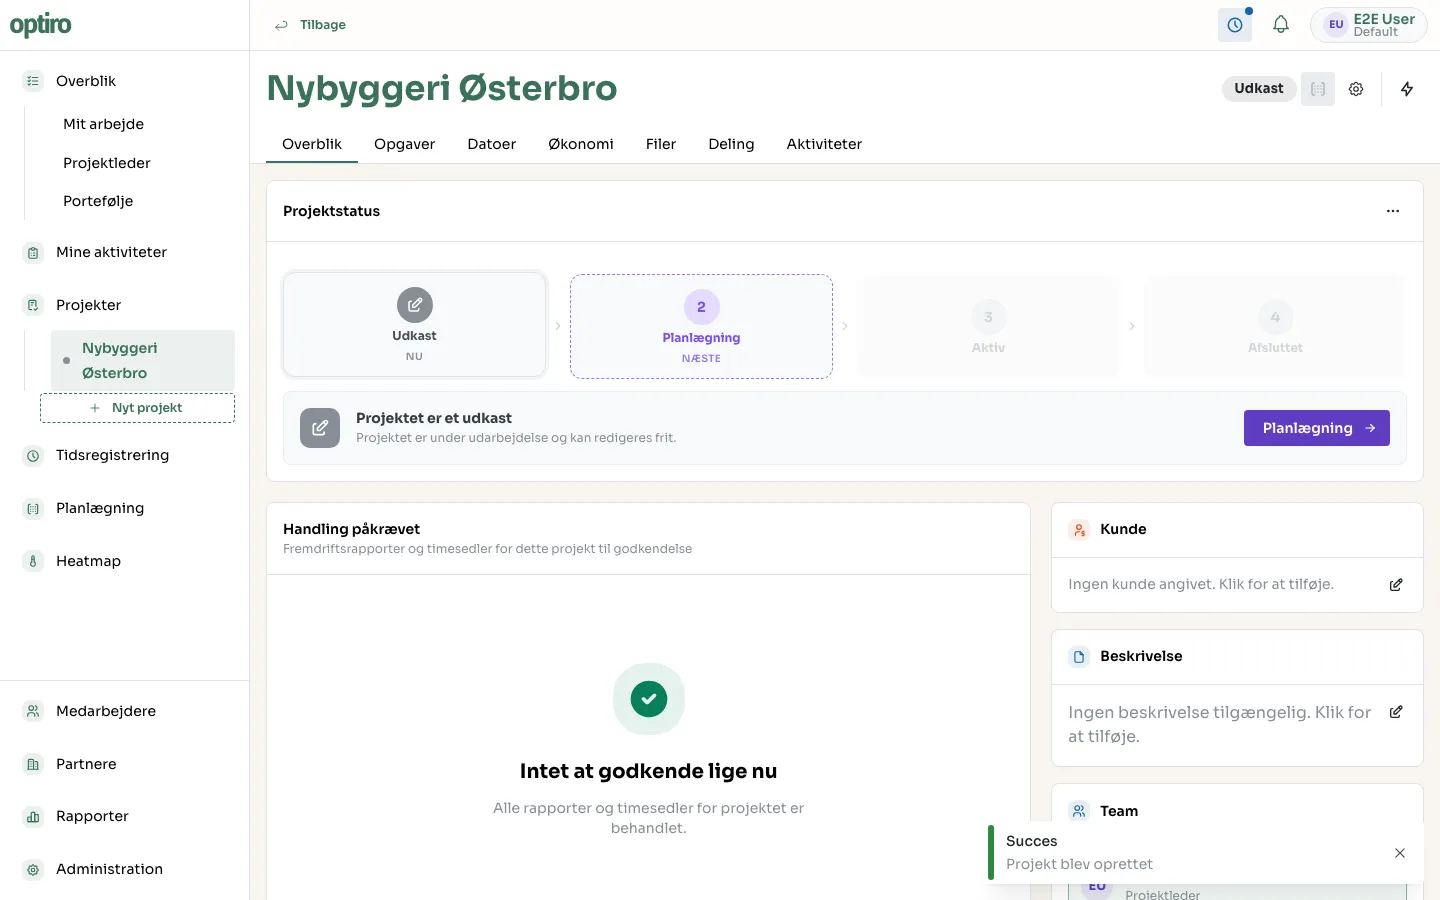Image resolution: width=1440 pixels, height=900 pixels.
Task: Click 'Ingen kunde angivet' text to add
Action: click(1201, 584)
